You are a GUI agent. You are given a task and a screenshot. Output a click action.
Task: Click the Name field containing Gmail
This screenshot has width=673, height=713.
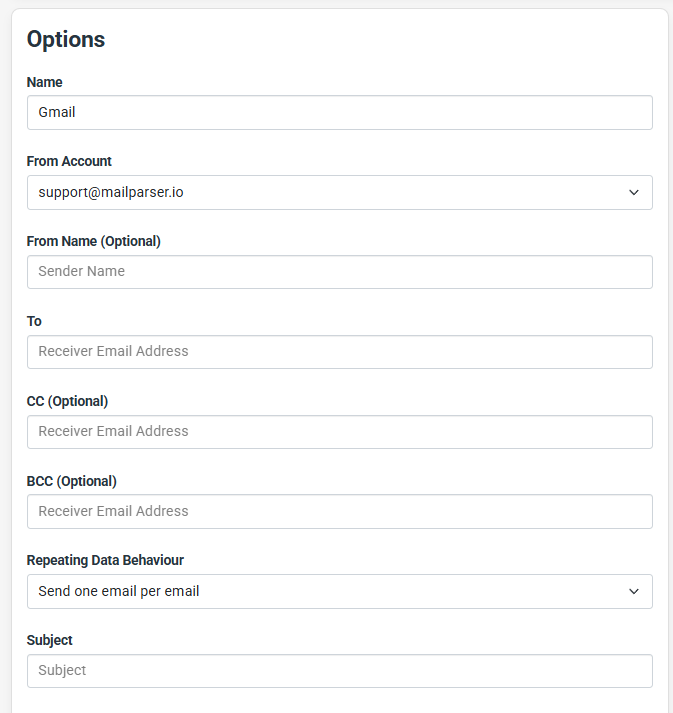pyautogui.click(x=340, y=112)
